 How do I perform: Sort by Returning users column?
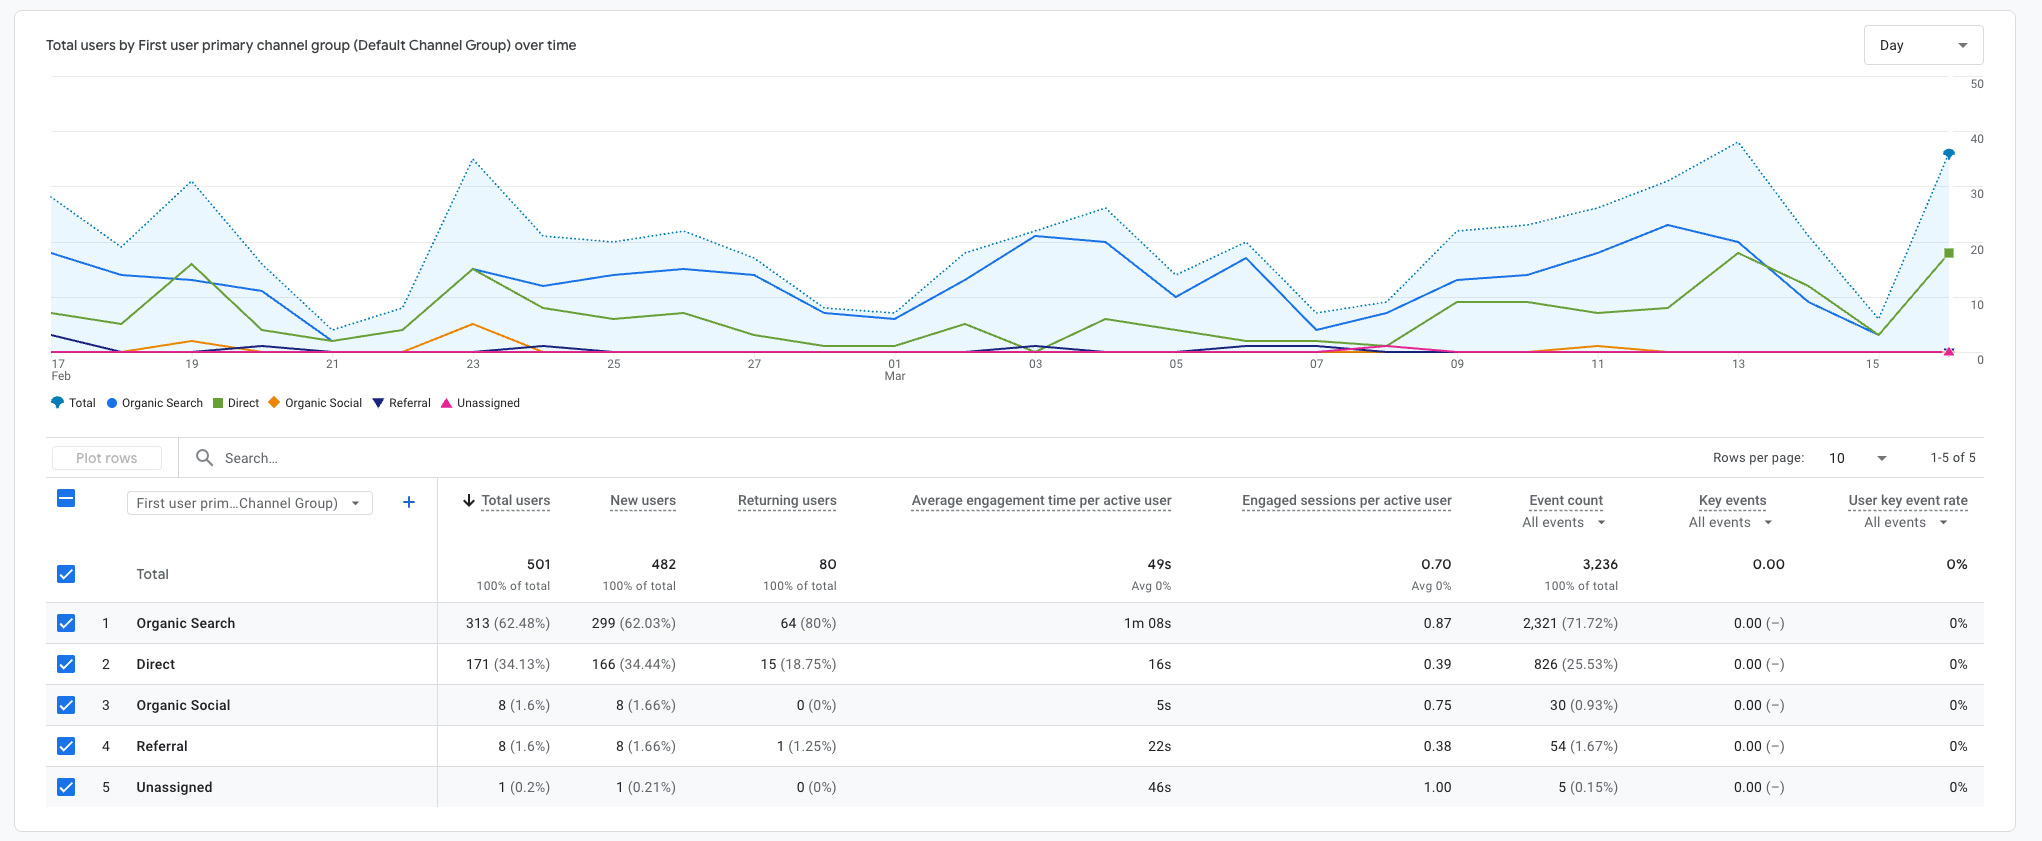coord(787,500)
